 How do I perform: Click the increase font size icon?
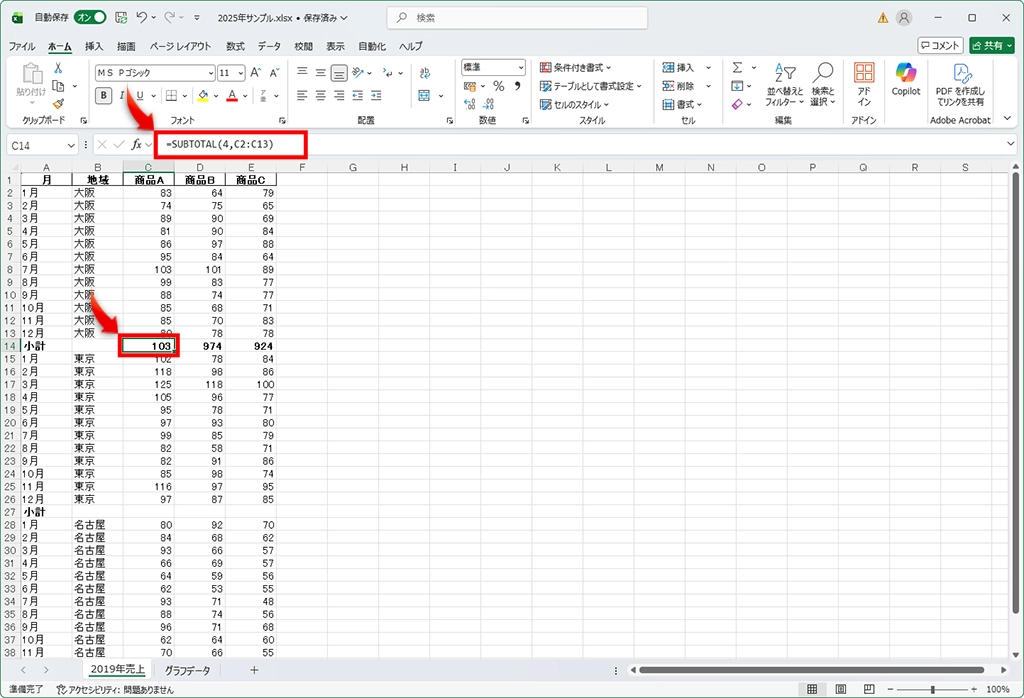(x=256, y=73)
